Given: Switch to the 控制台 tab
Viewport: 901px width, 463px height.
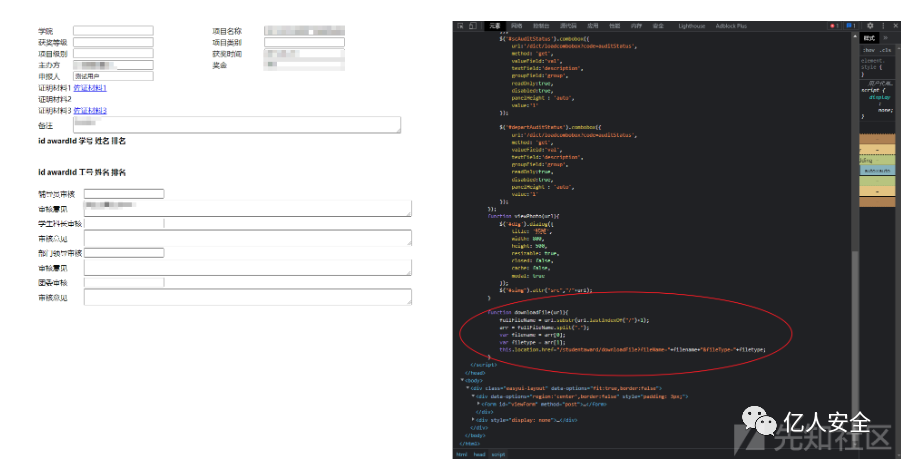Looking at the screenshot, I should [541, 26].
